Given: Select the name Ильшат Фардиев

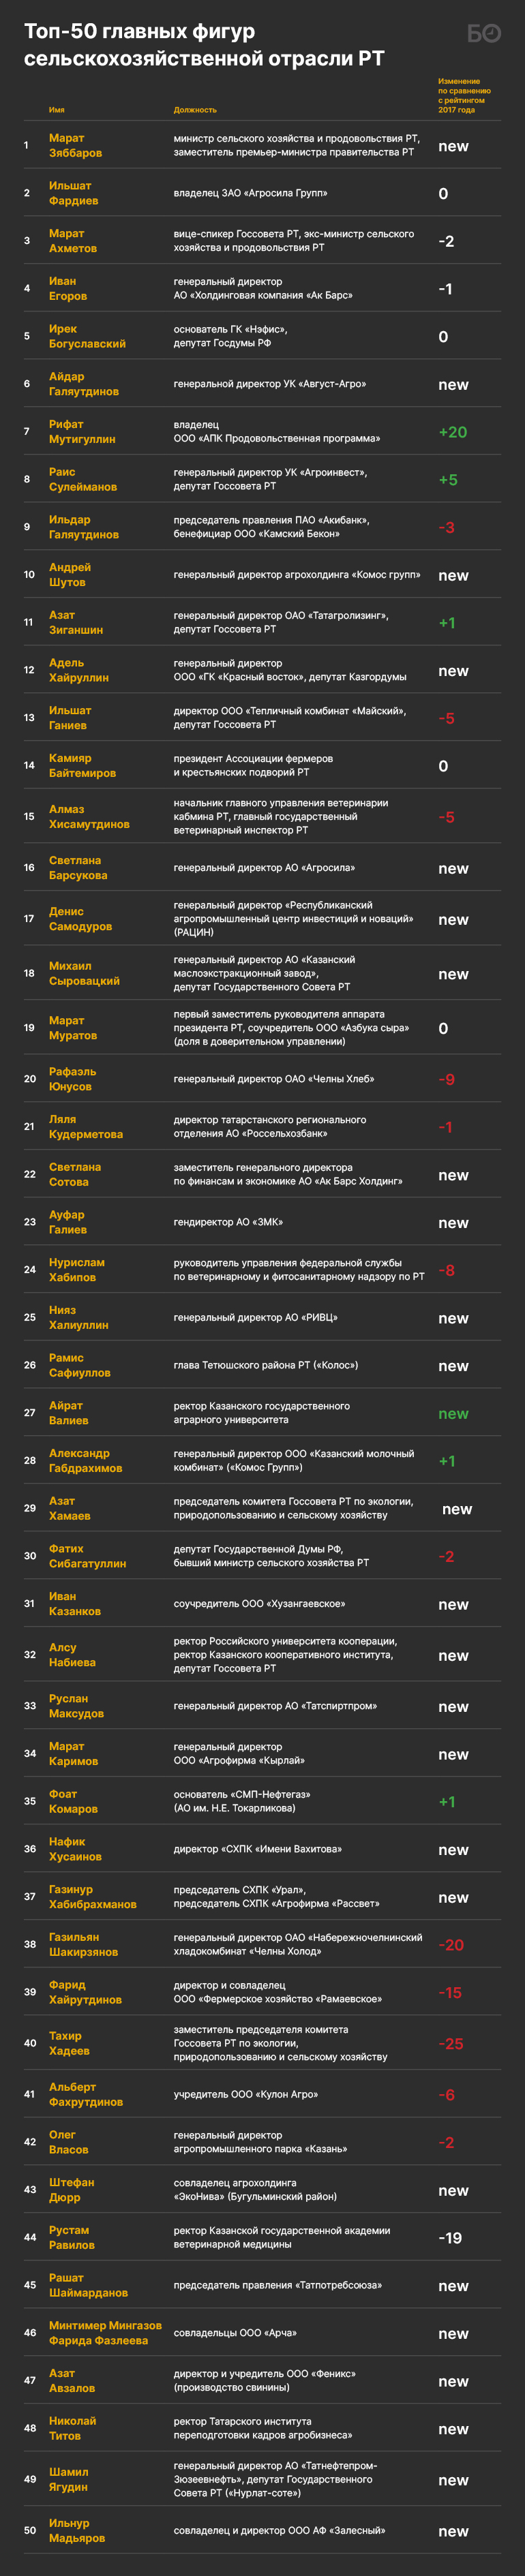Looking at the screenshot, I should click(x=73, y=193).
